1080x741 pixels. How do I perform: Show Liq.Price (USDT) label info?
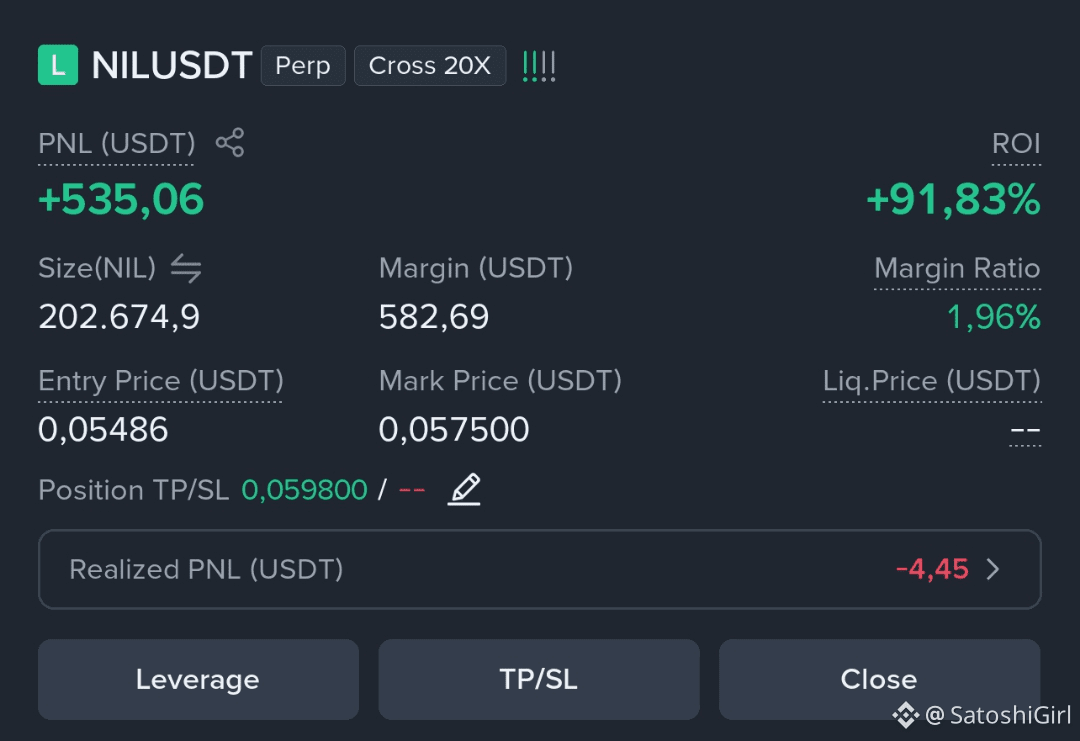tap(931, 381)
